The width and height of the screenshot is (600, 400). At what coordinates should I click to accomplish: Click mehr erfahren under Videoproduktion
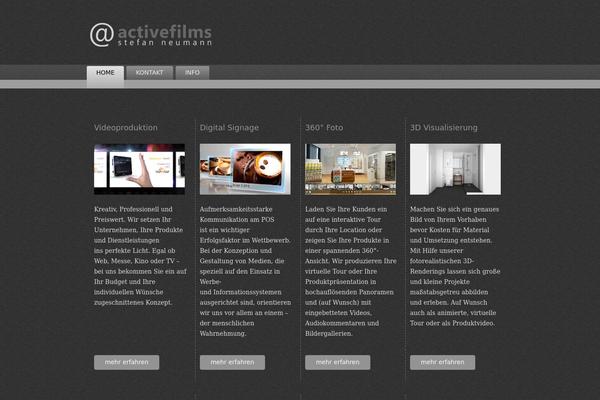point(127,362)
